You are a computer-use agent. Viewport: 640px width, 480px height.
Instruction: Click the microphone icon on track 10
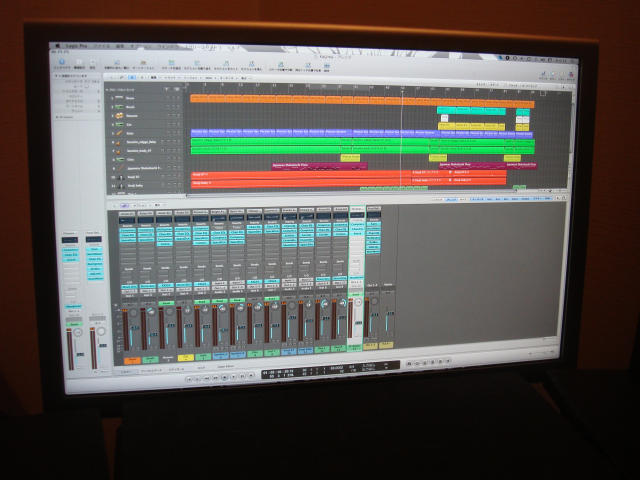click(x=121, y=177)
